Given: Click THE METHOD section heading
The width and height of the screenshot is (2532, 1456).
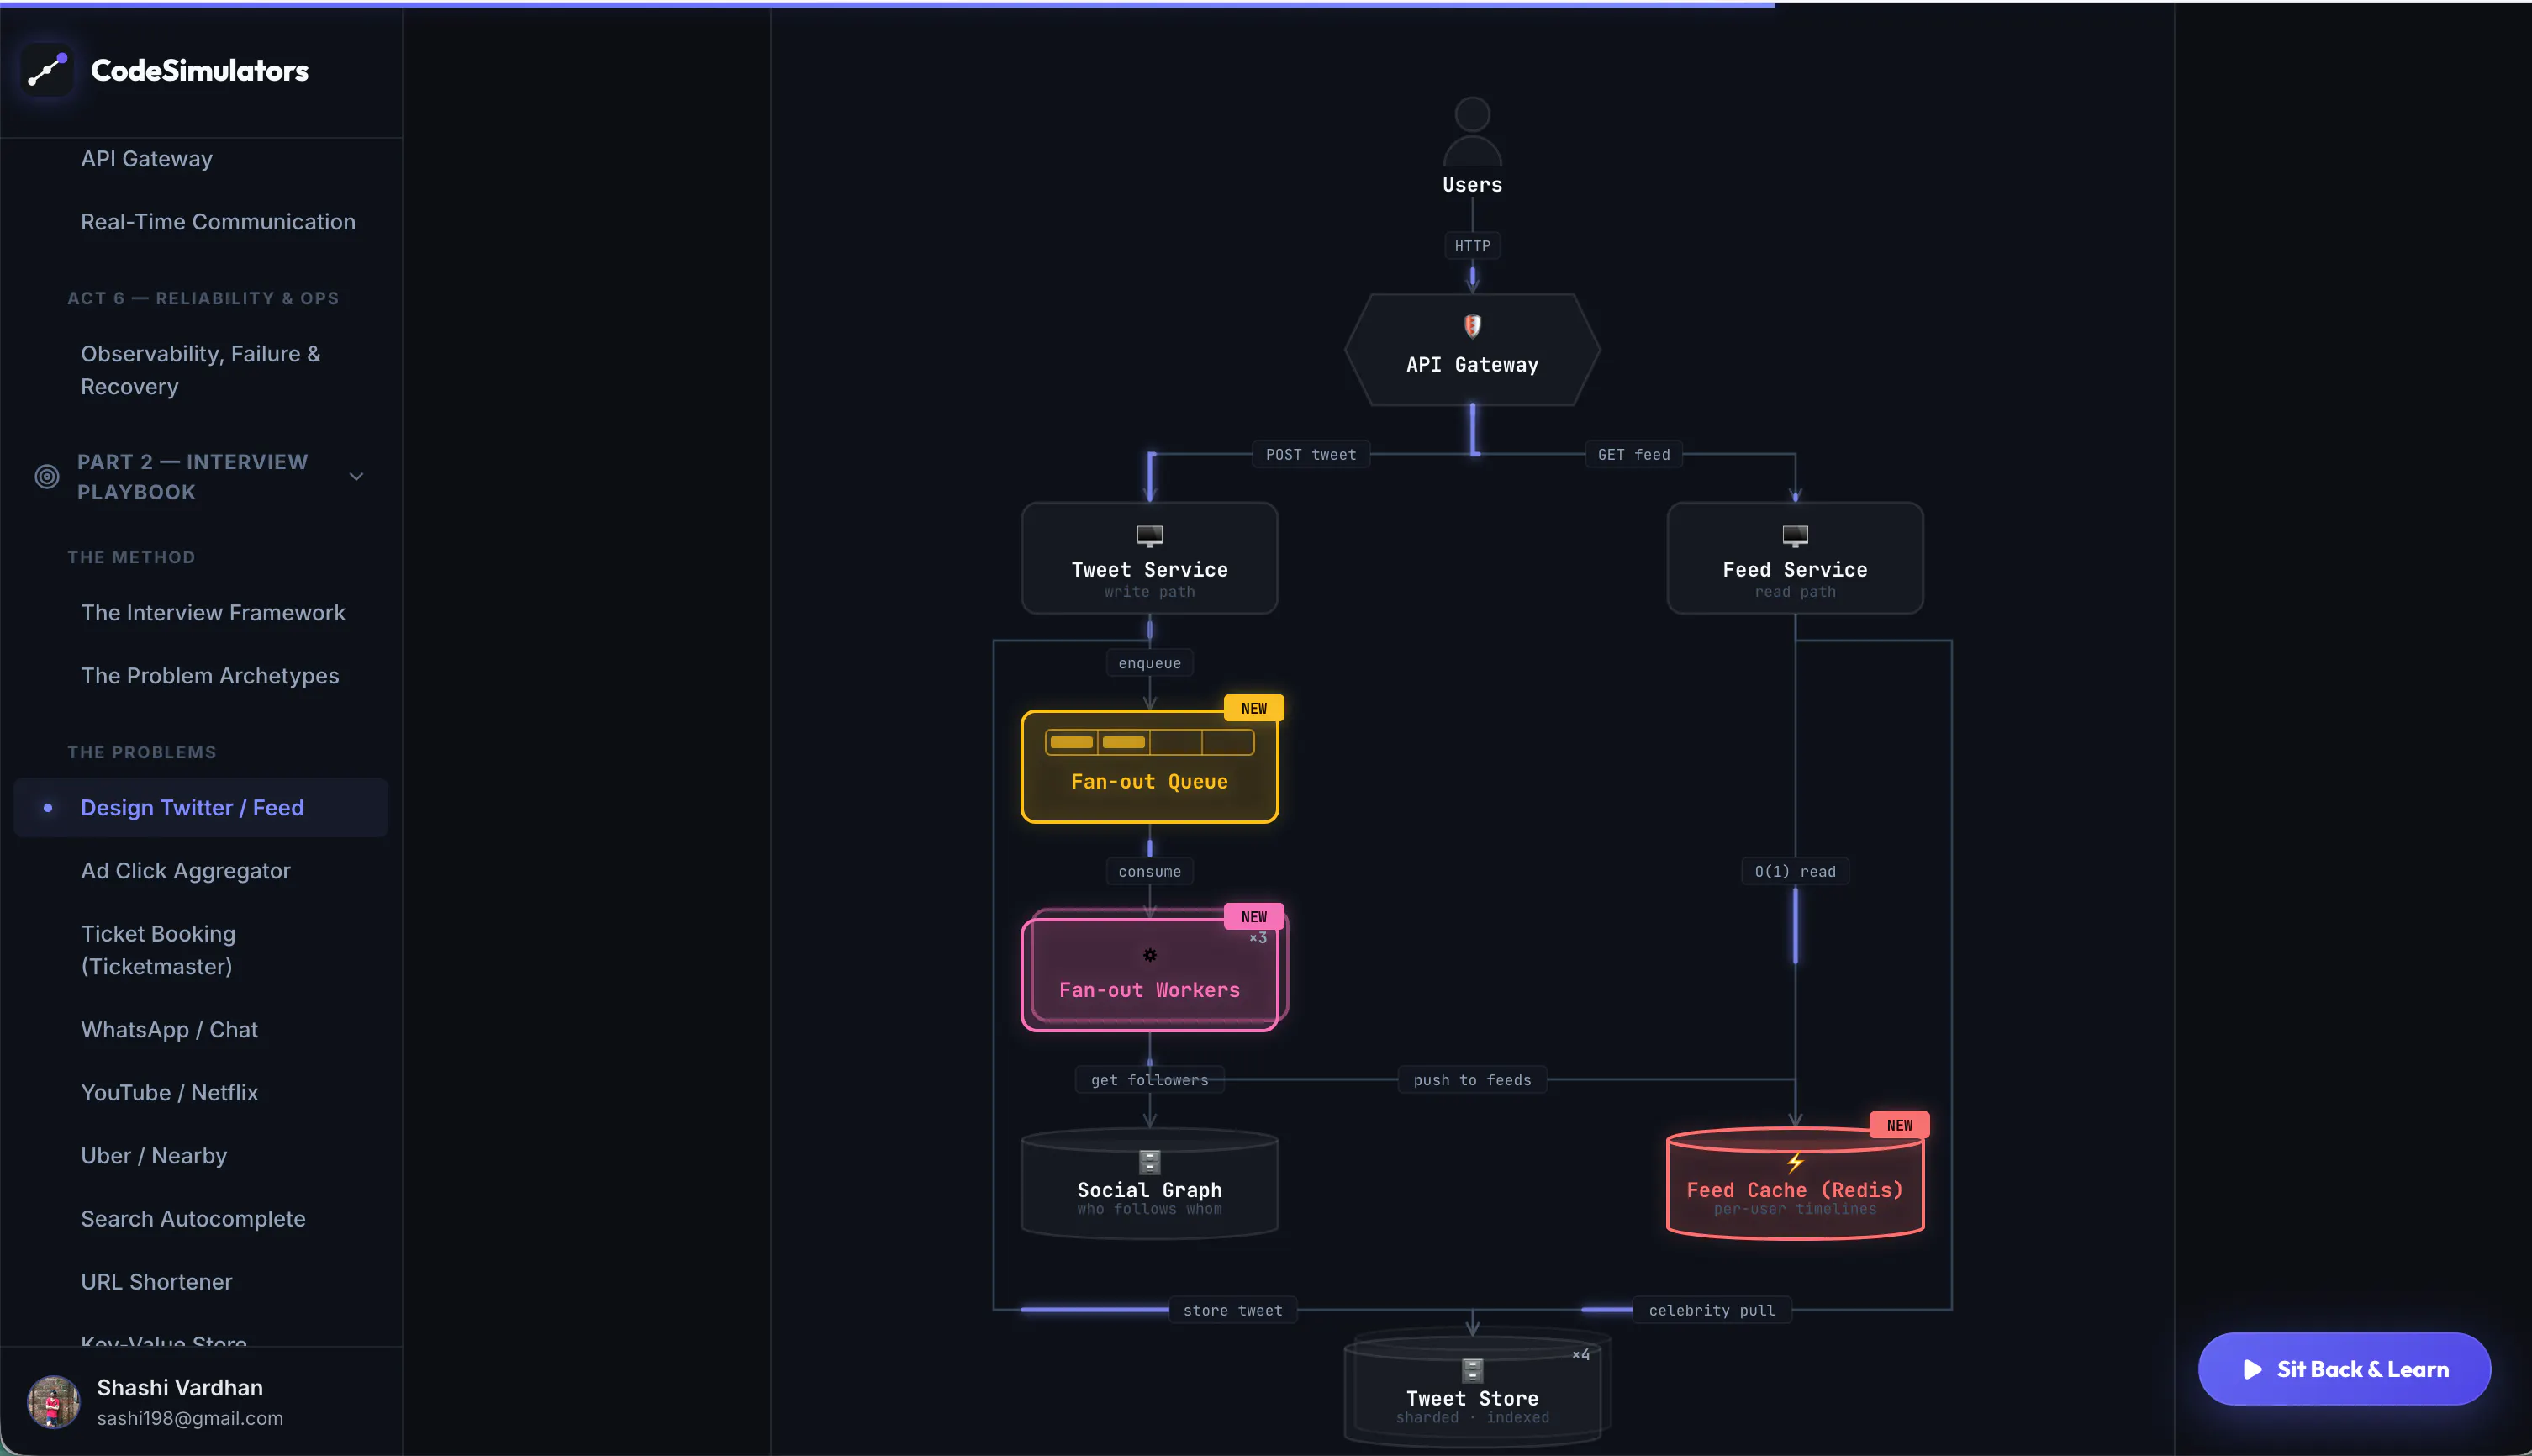Looking at the screenshot, I should (131, 557).
